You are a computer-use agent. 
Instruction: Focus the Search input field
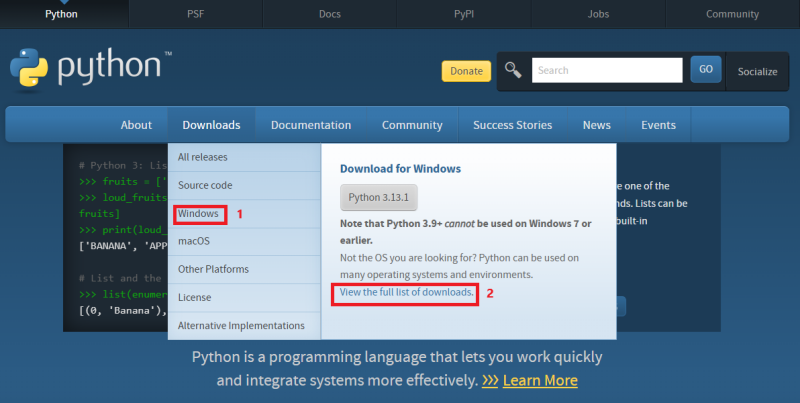[607, 70]
